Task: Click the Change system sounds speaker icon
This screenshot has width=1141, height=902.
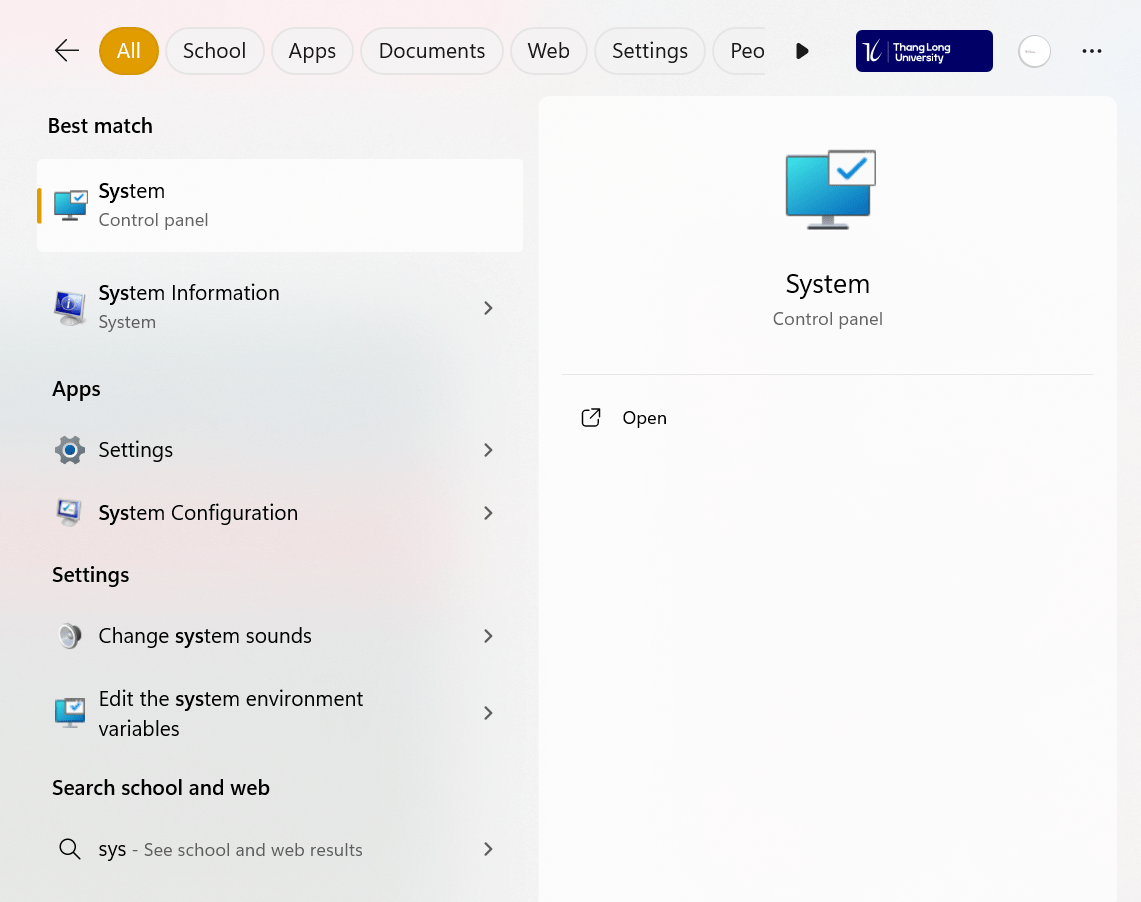Action: pyautogui.click(x=70, y=636)
